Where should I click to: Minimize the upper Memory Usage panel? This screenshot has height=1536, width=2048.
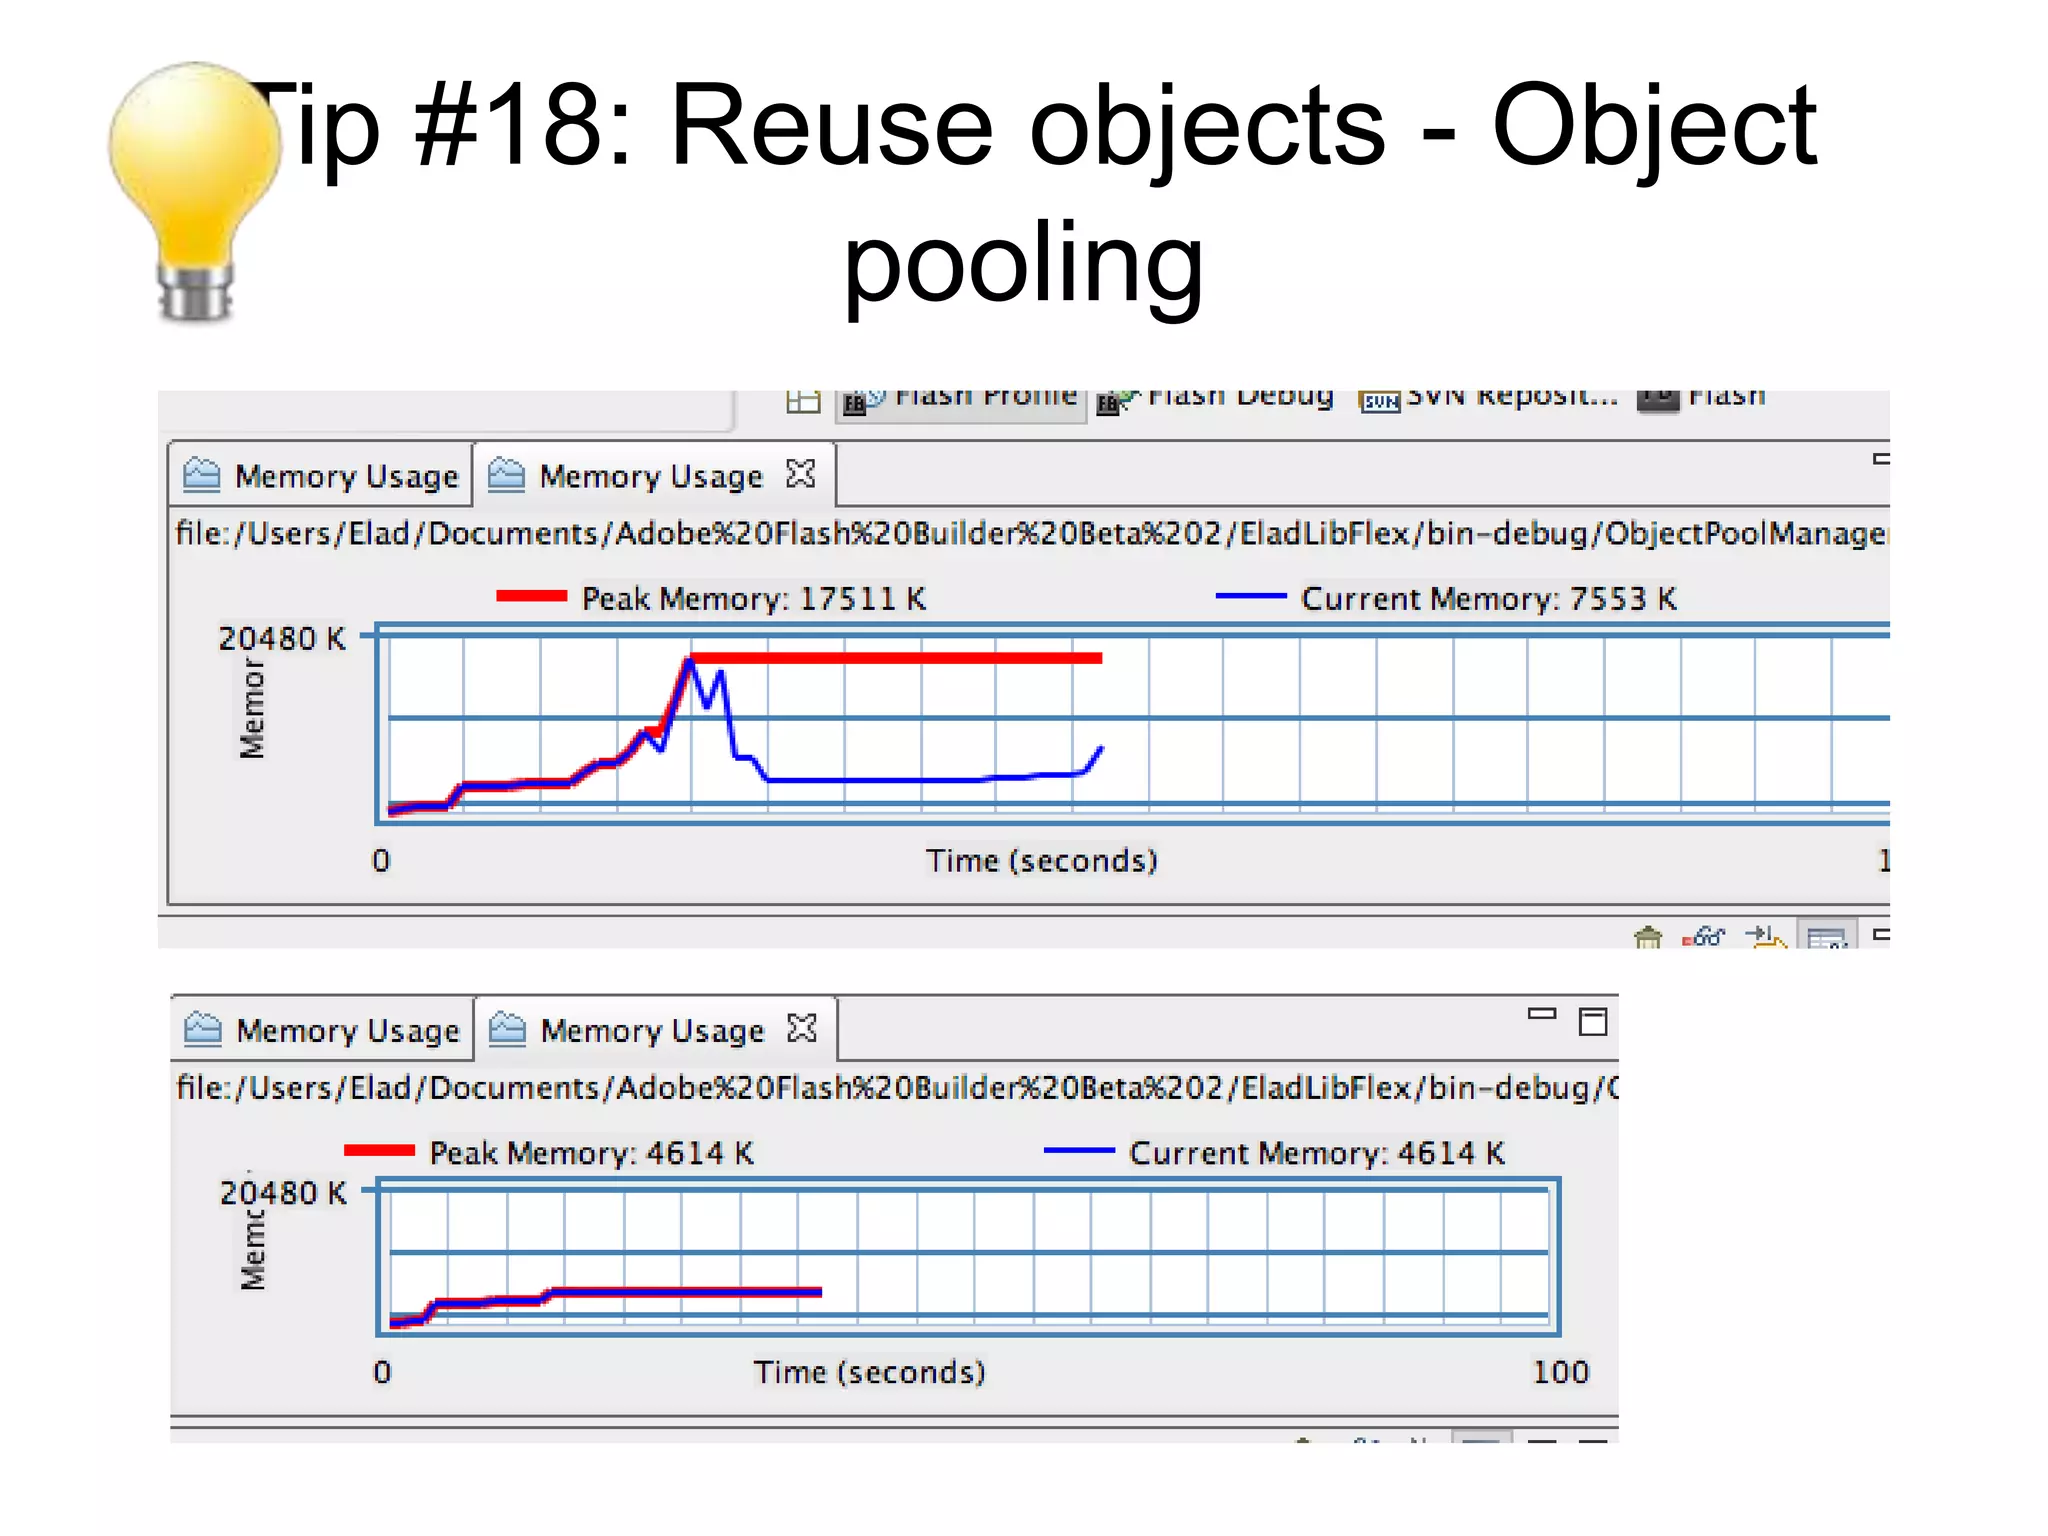tap(1881, 459)
